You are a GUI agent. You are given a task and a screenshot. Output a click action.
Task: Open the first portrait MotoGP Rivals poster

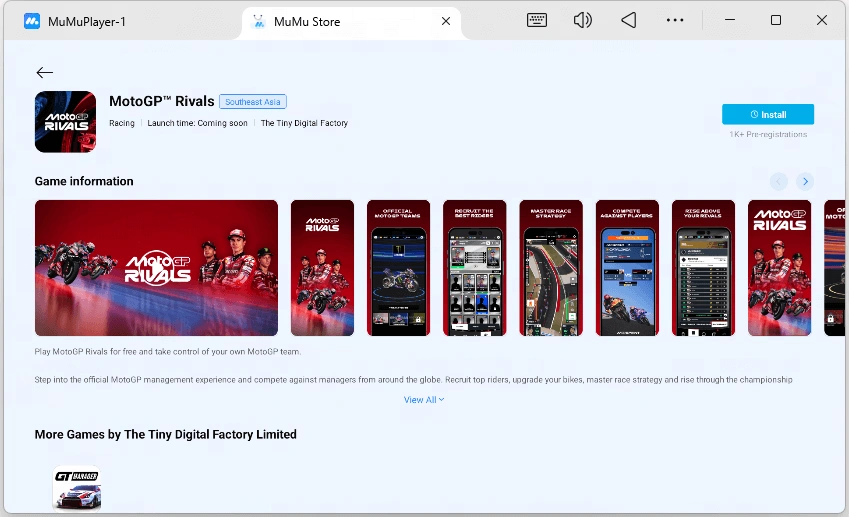coord(322,268)
